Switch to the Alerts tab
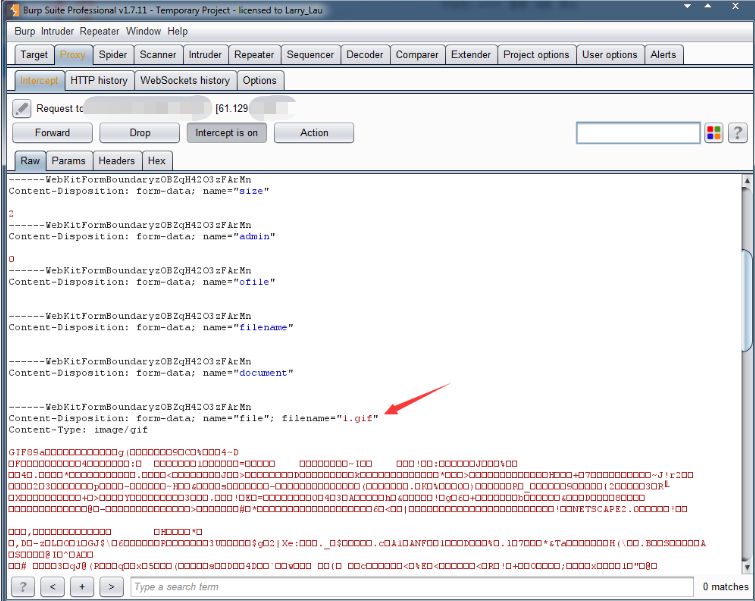 coord(663,55)
